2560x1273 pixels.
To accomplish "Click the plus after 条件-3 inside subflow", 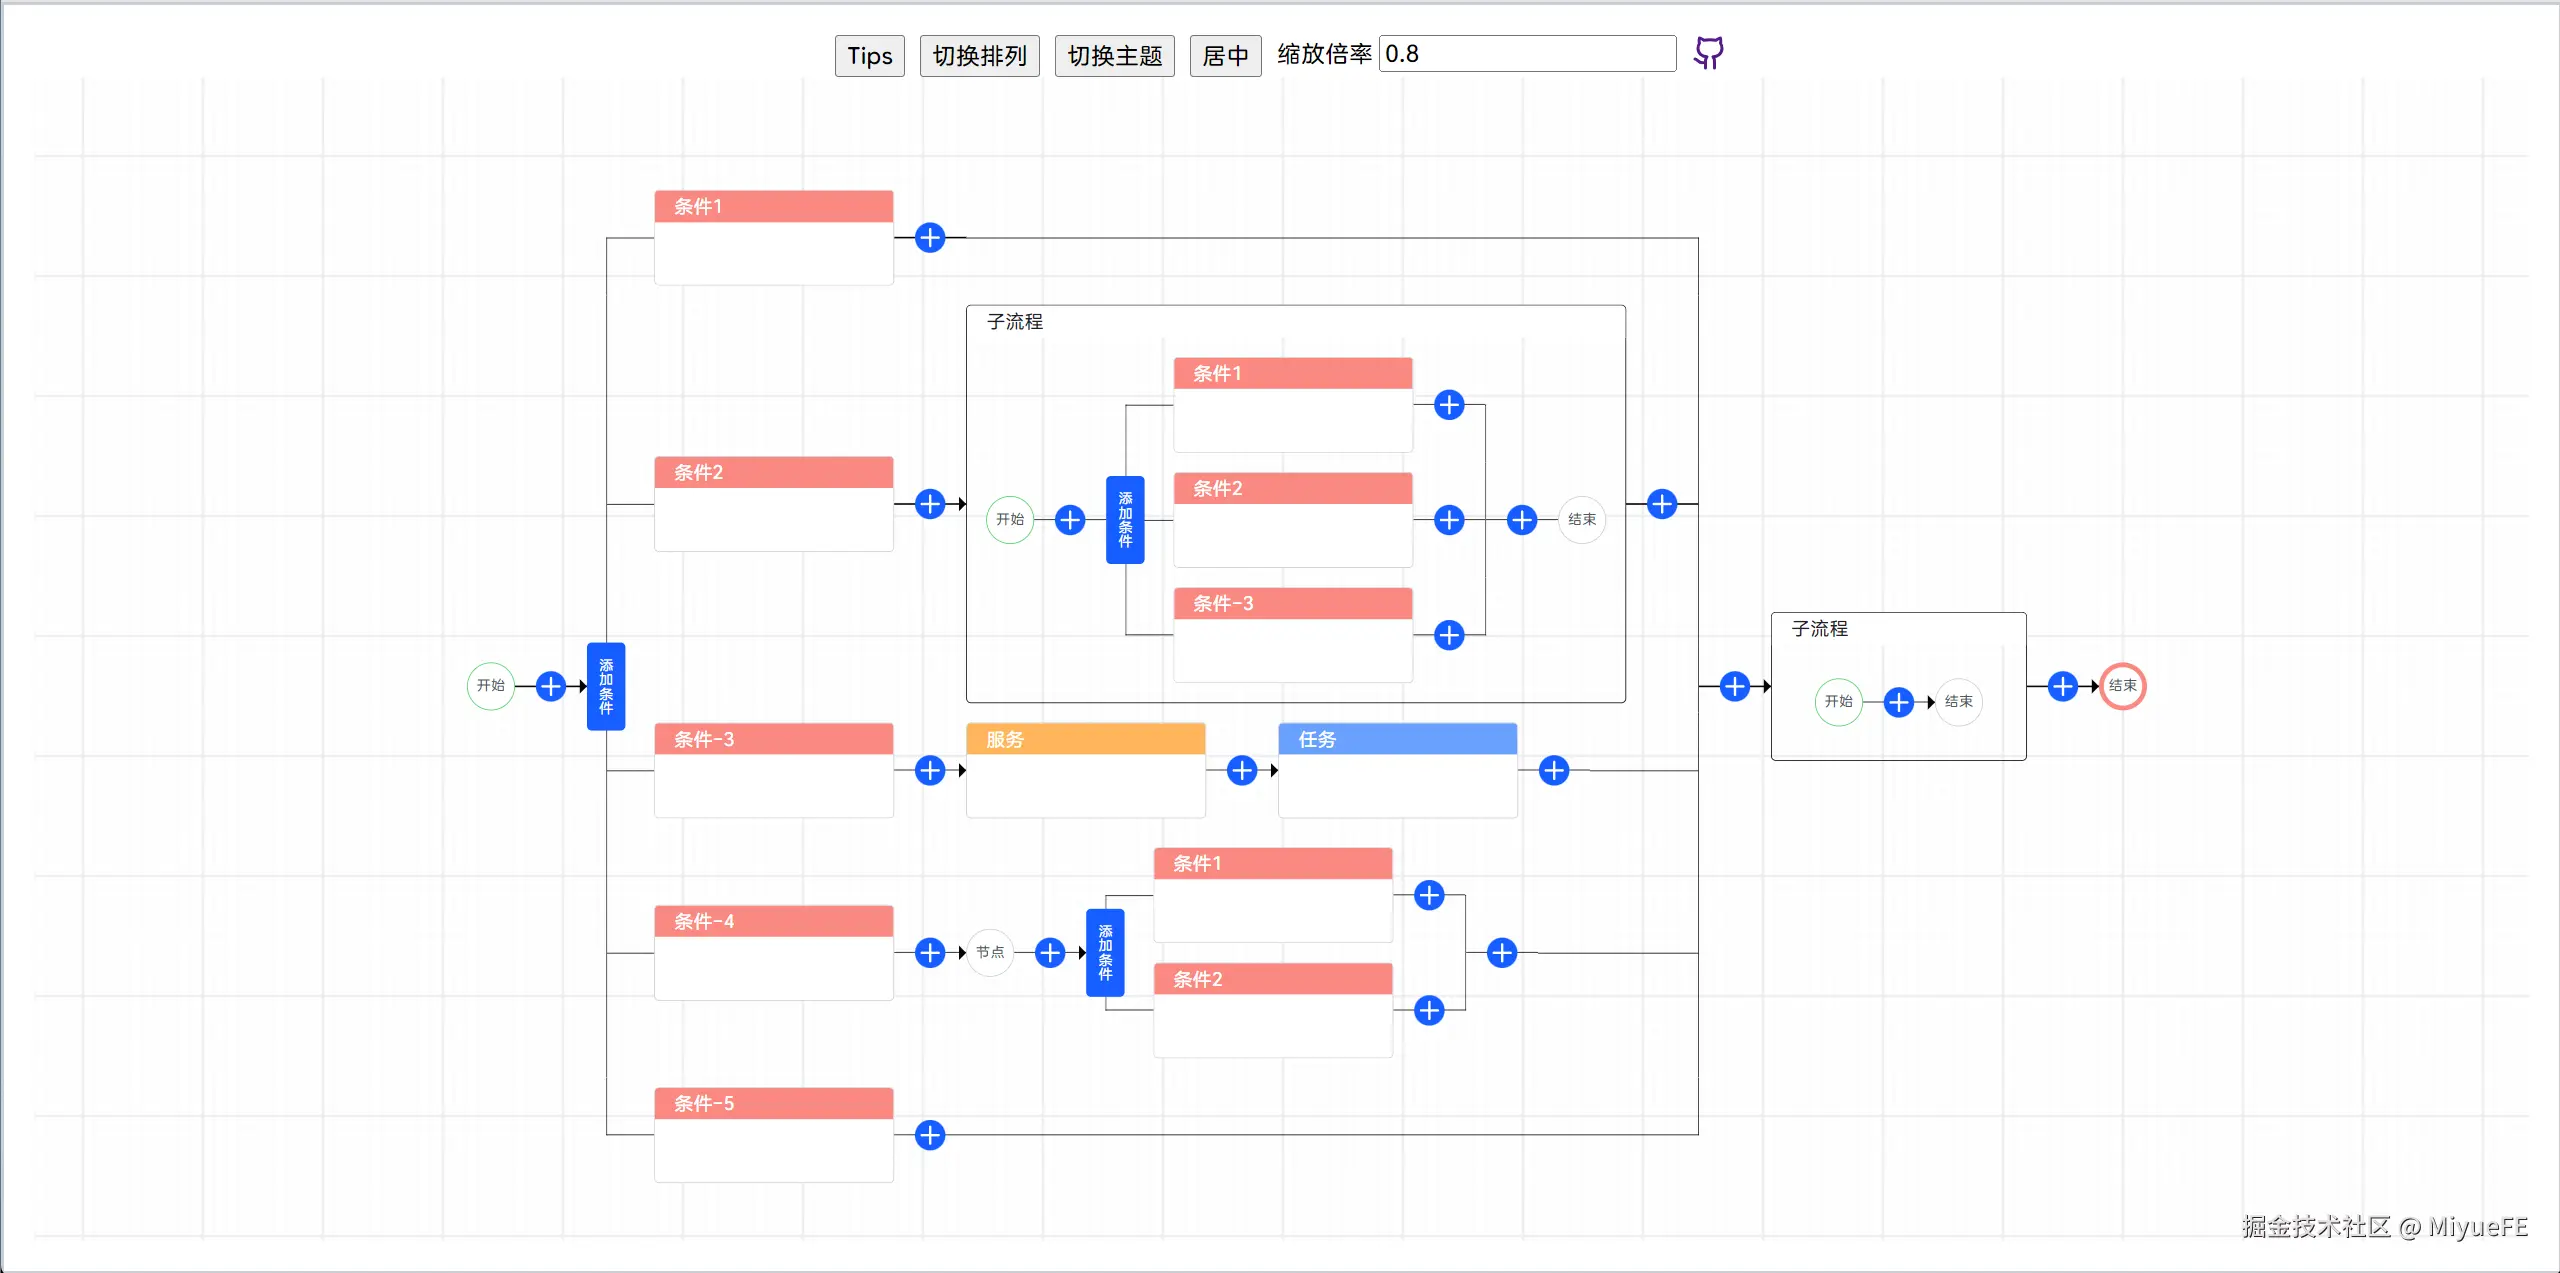I will (1450, 635).
